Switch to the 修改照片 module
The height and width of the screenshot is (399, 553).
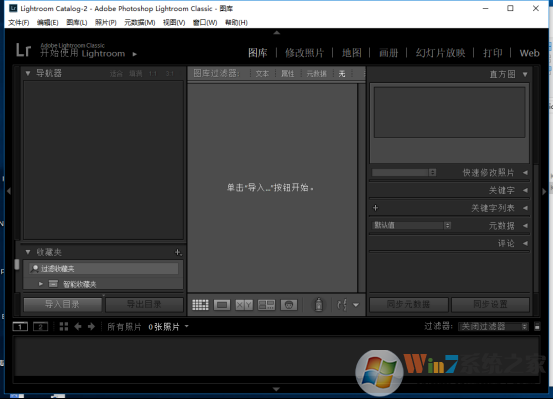pos(304,53)
